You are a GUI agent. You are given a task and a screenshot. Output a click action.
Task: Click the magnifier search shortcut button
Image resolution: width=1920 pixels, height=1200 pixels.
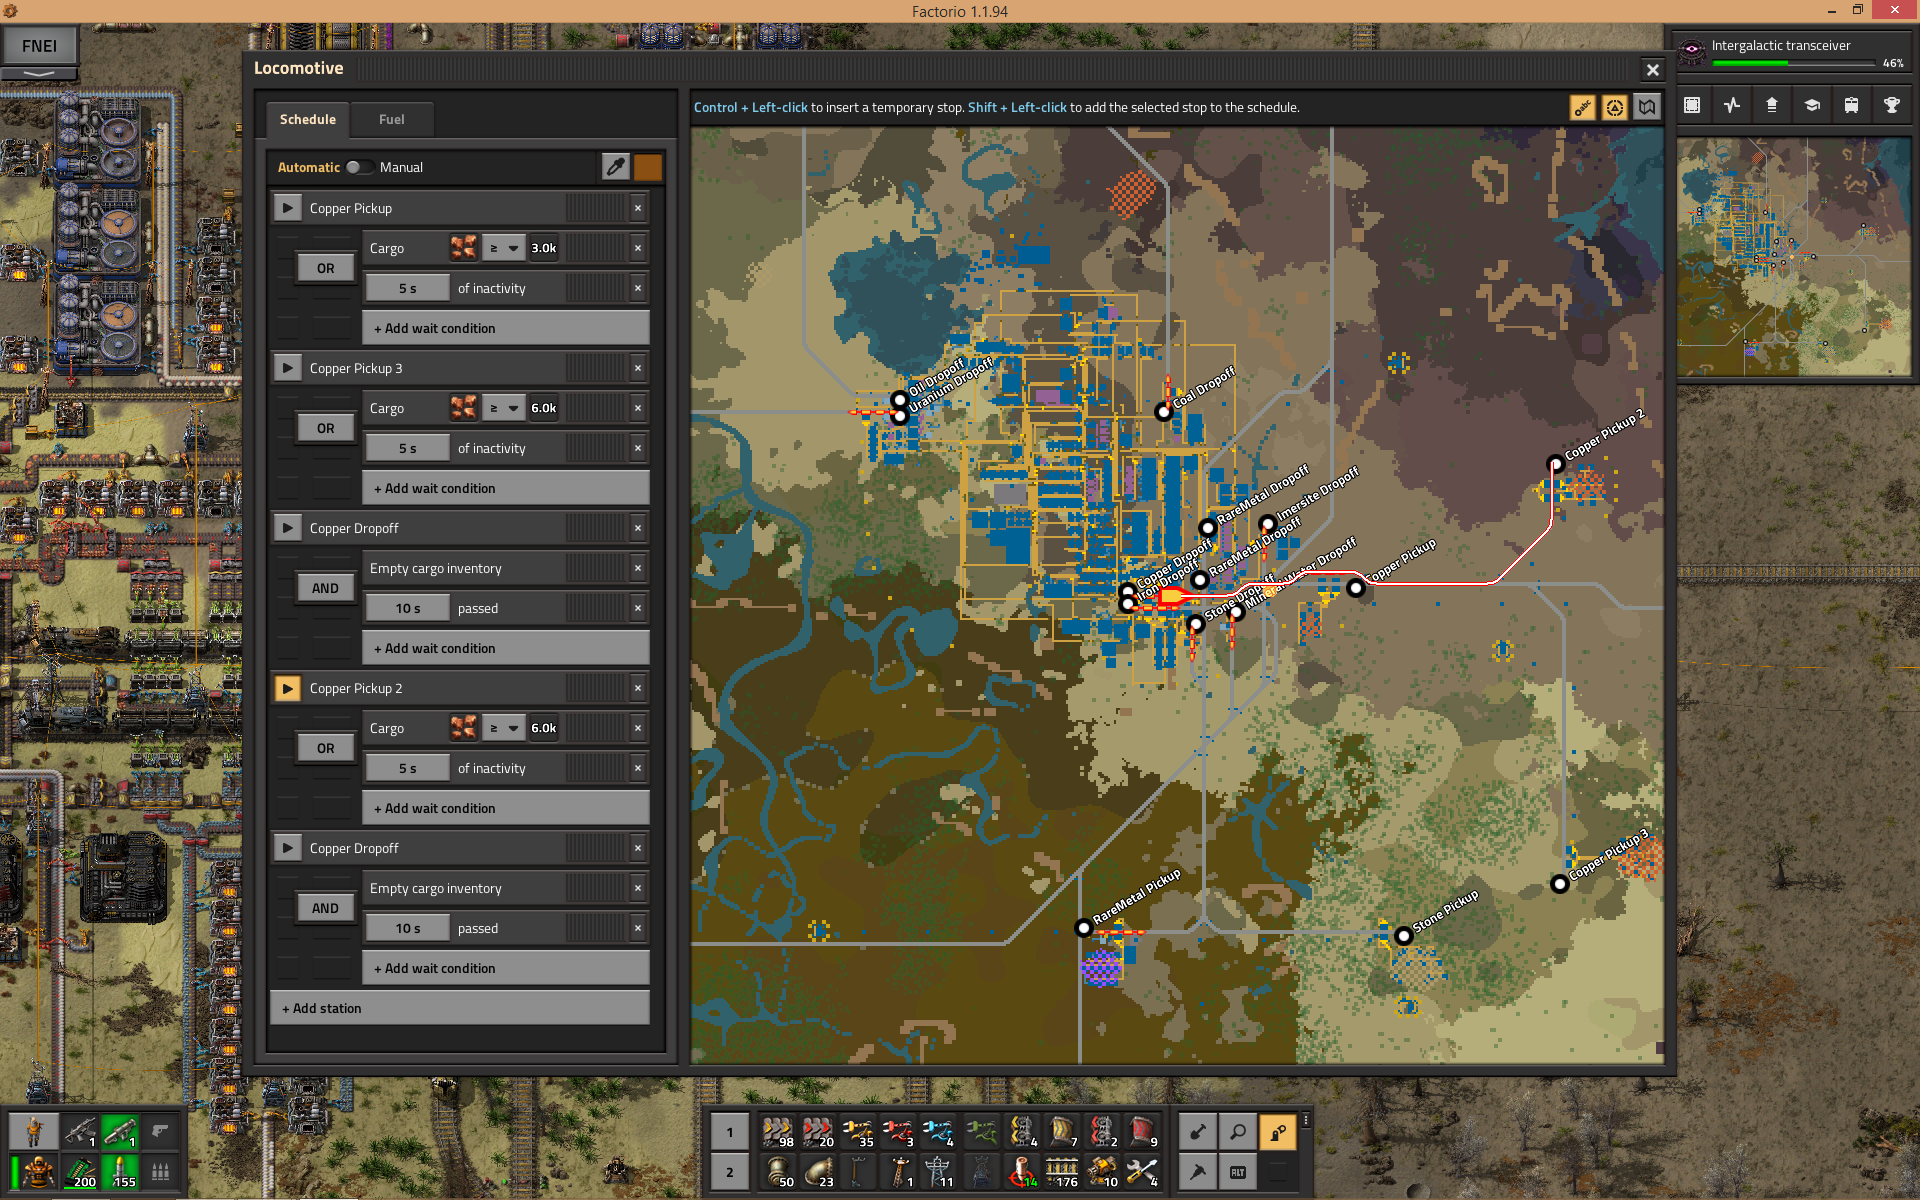1238,1132
